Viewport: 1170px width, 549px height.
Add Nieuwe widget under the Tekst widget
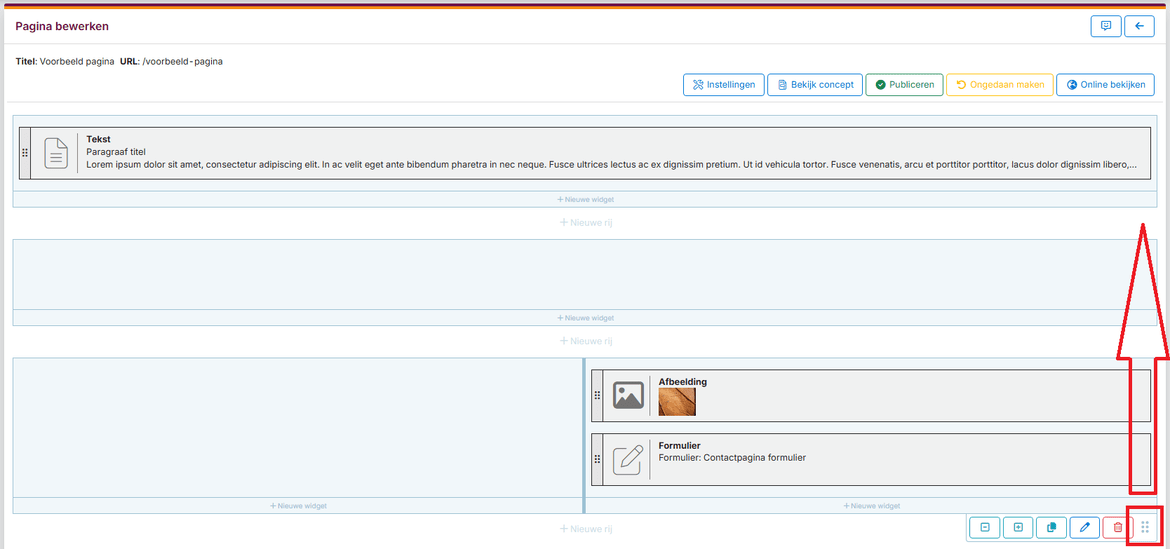585,199
